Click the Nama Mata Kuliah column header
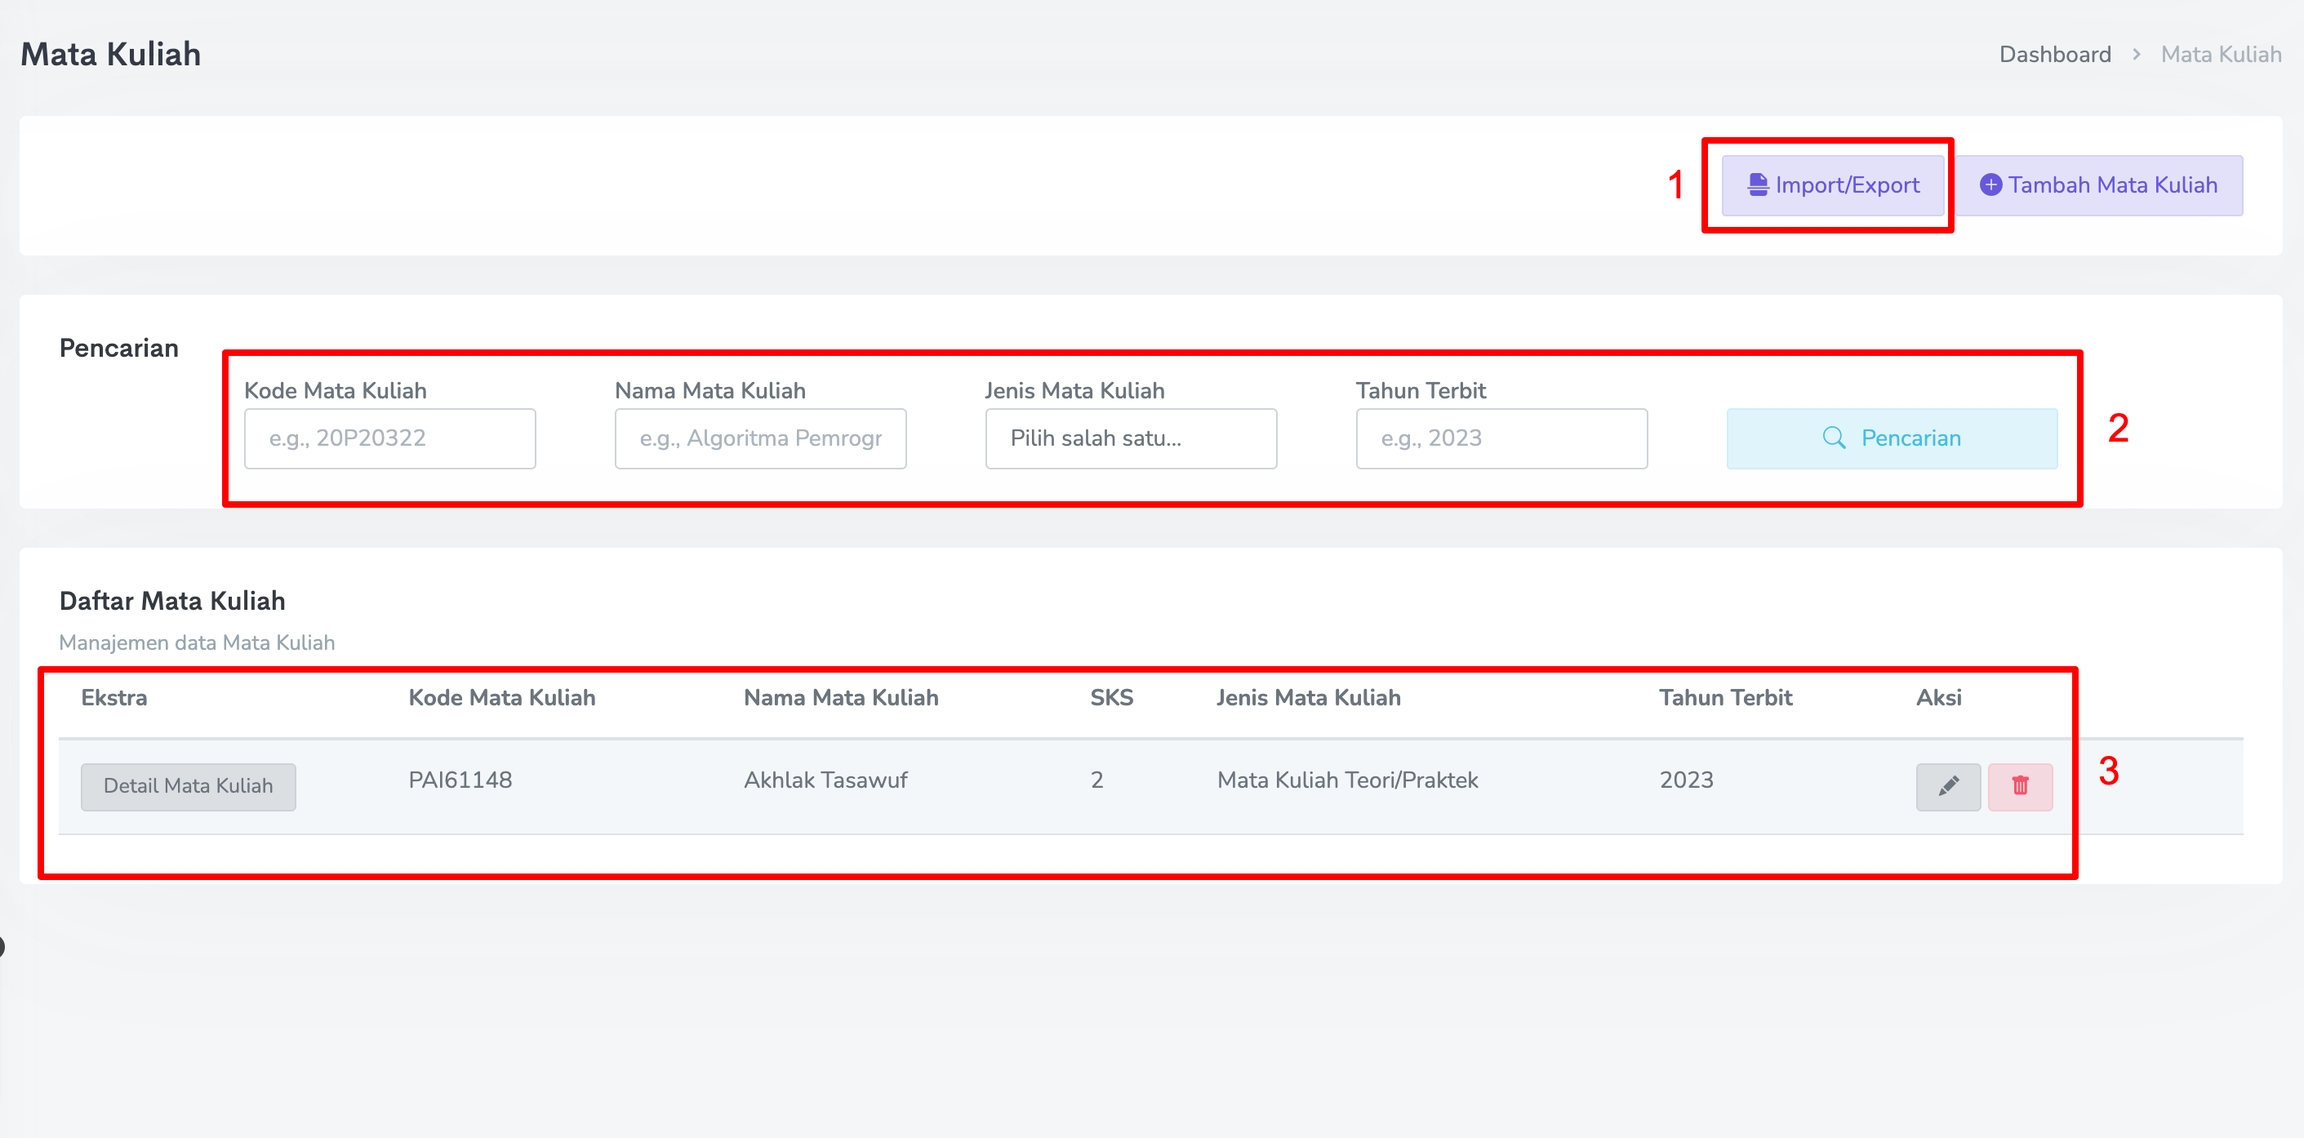The image size is (2304, 1138). (840, 698)
